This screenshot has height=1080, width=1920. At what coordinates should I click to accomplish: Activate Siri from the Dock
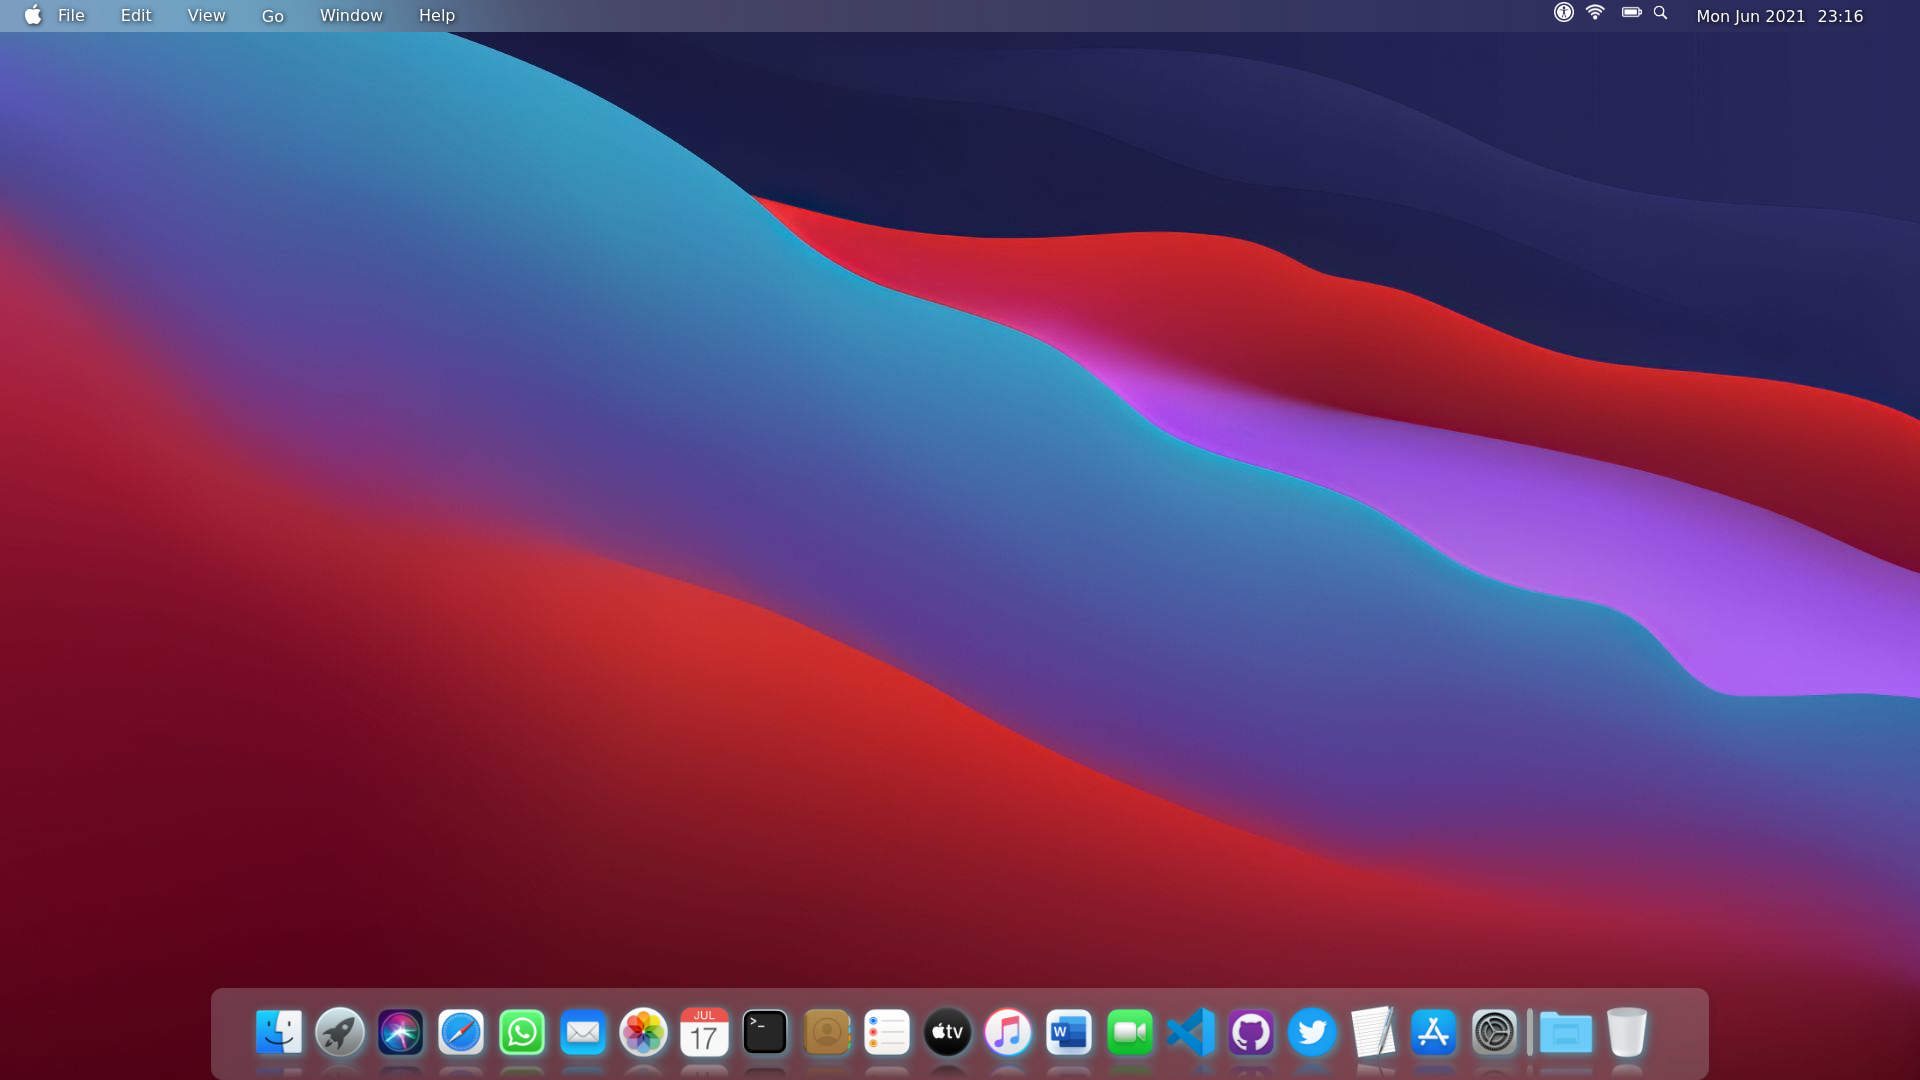(400, 1032)
